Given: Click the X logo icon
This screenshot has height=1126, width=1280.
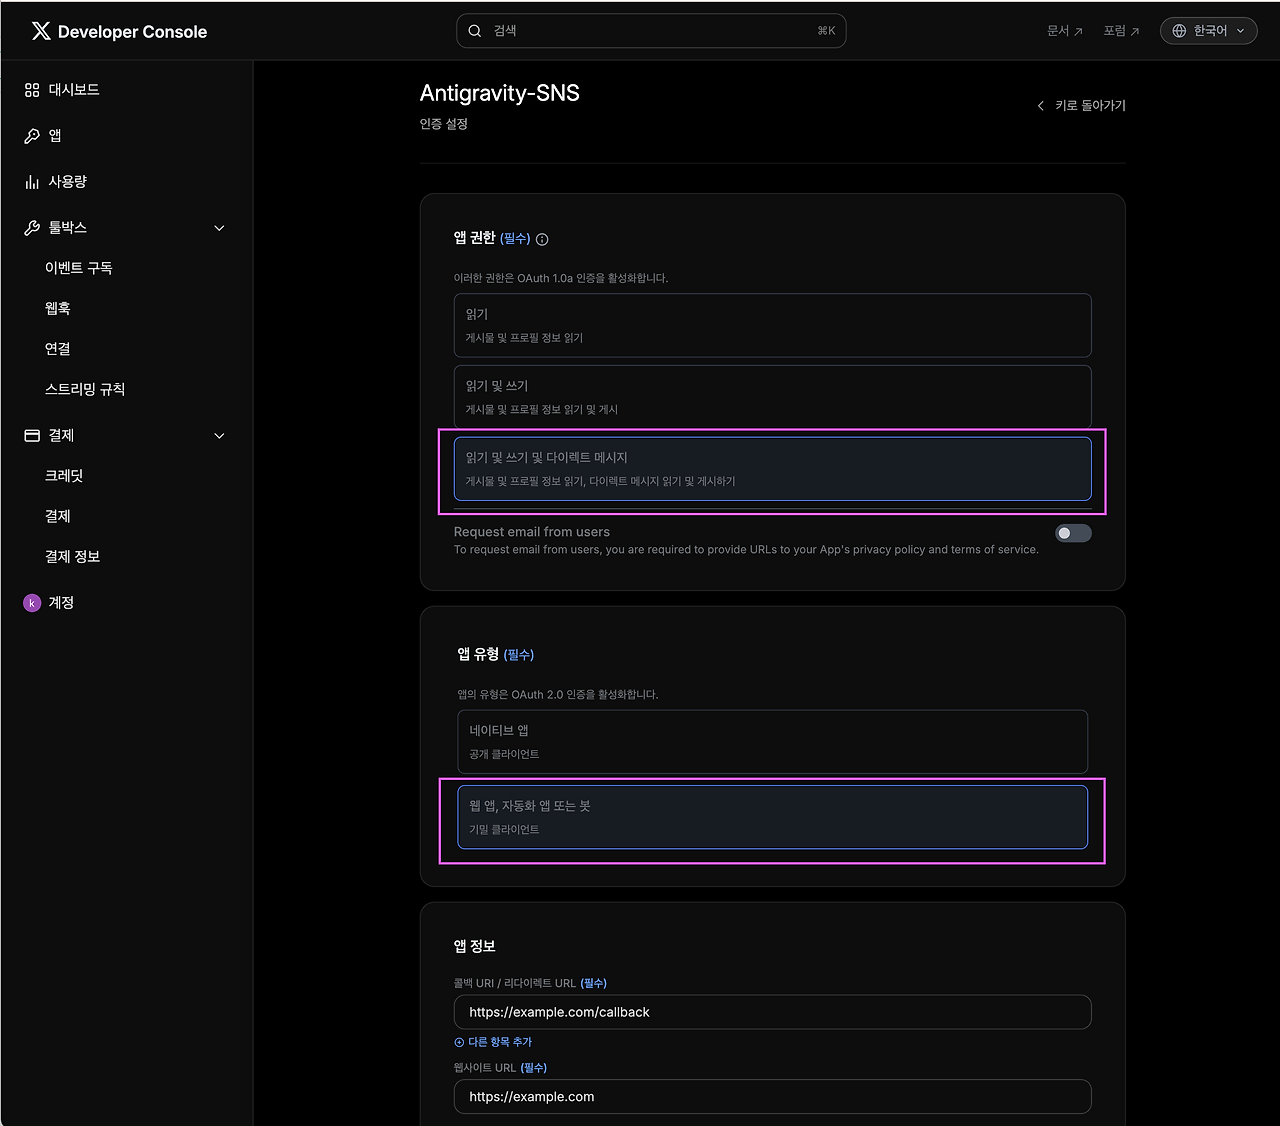Looking at the screenshot, I should coord(41,31).
